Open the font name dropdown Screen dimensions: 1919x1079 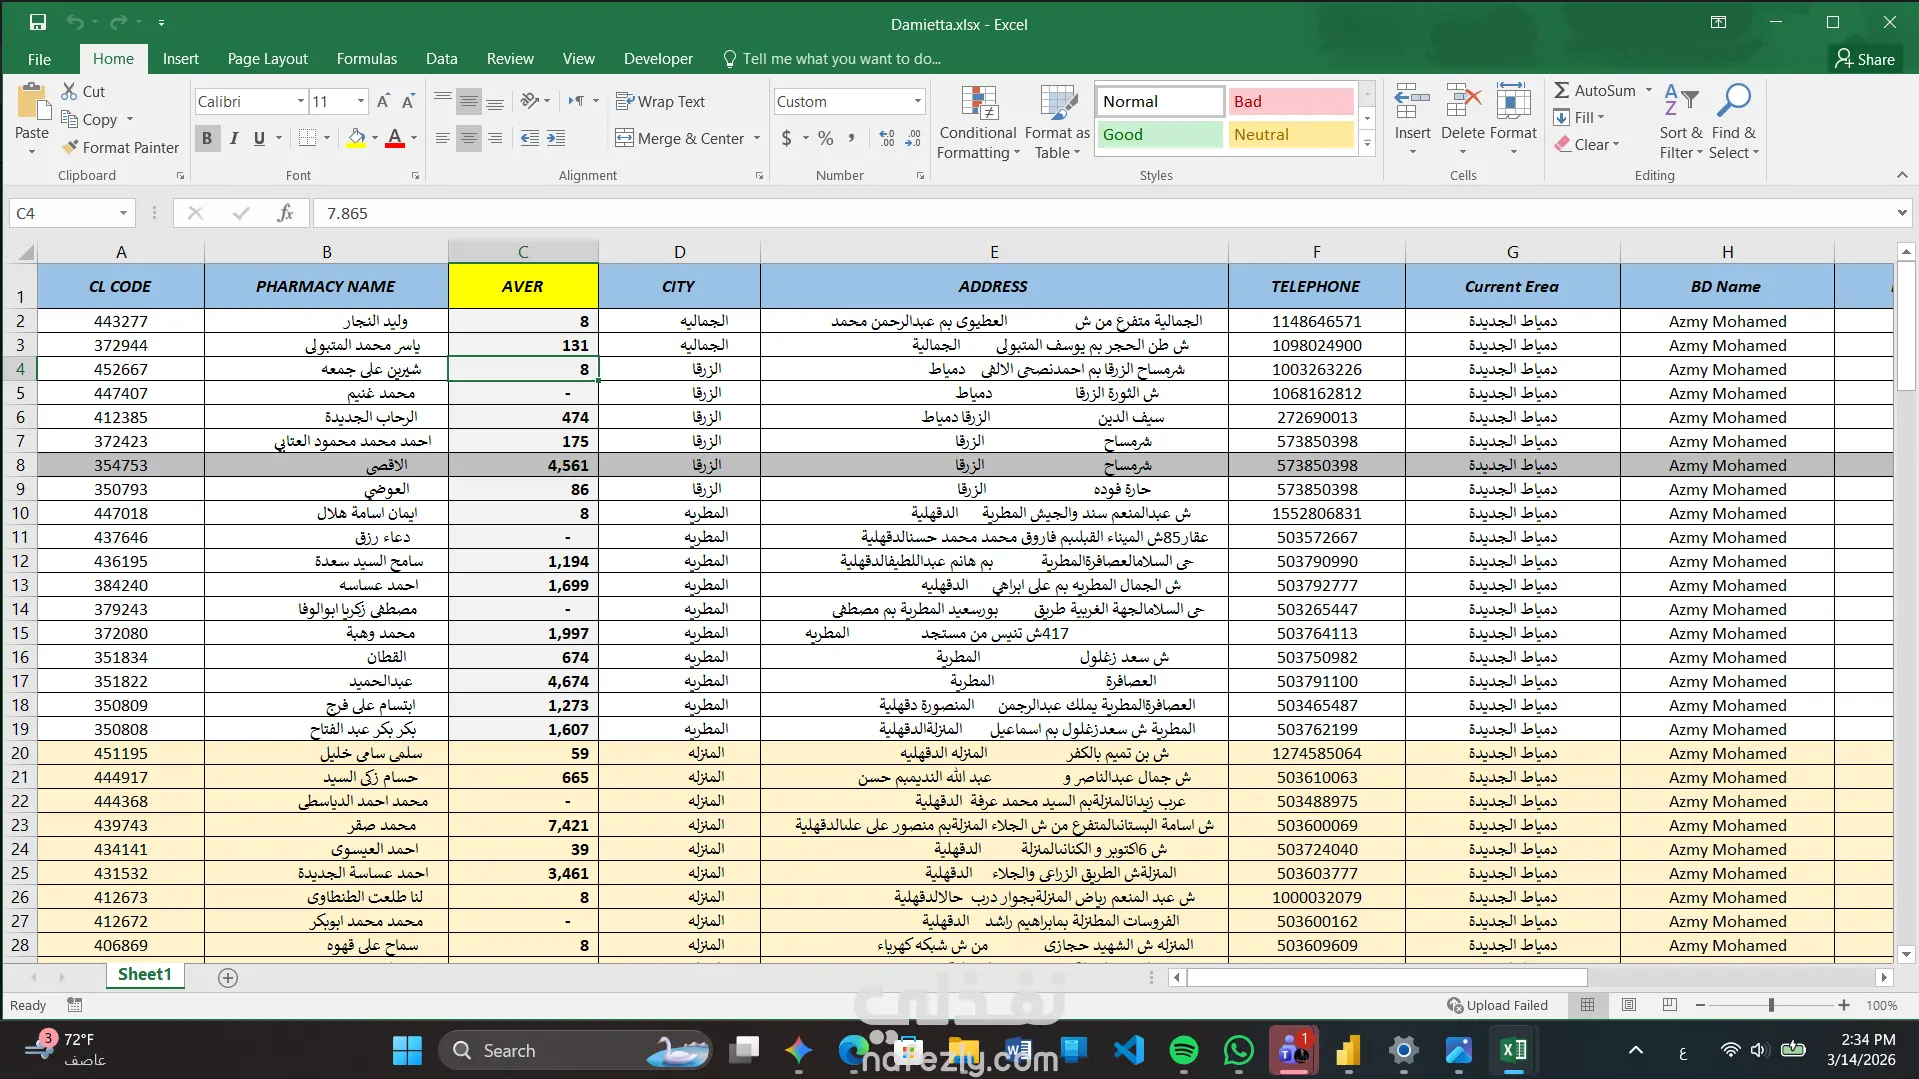300,101
